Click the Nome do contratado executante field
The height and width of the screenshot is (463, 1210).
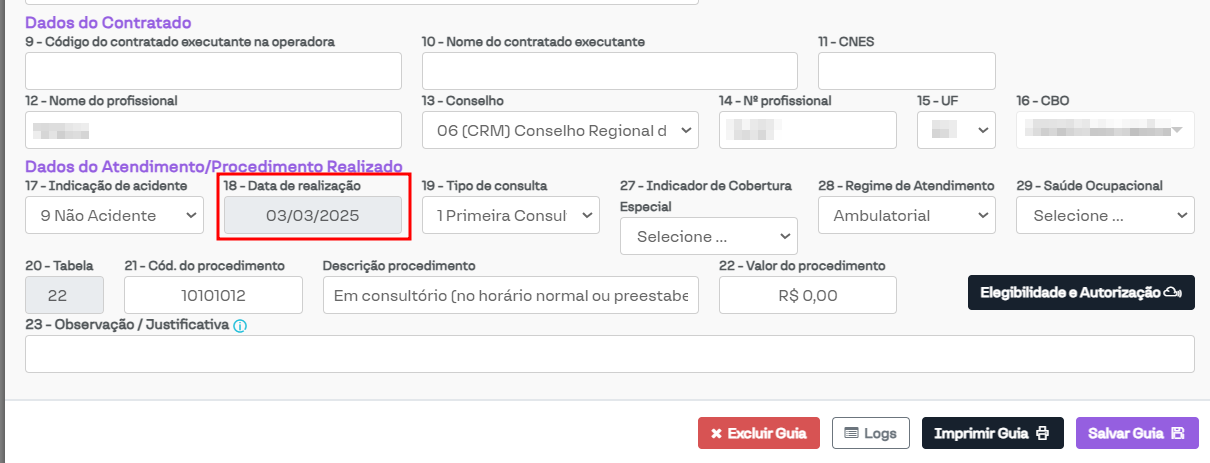[610, 71]
